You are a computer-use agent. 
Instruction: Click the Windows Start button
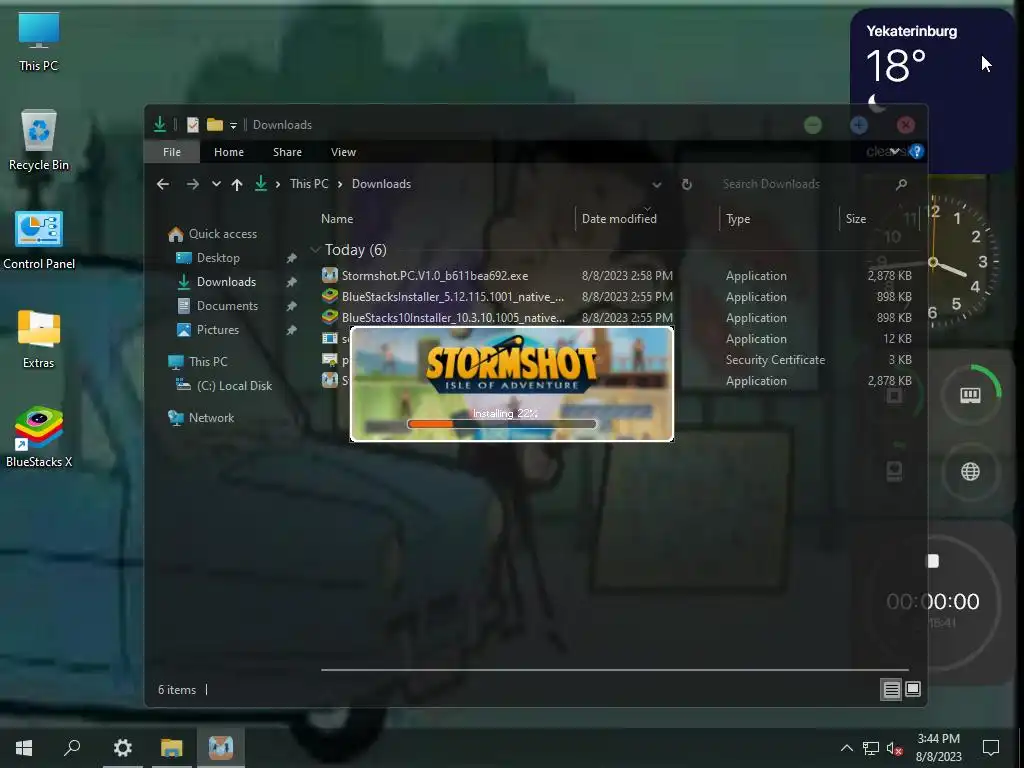[24, 747]
